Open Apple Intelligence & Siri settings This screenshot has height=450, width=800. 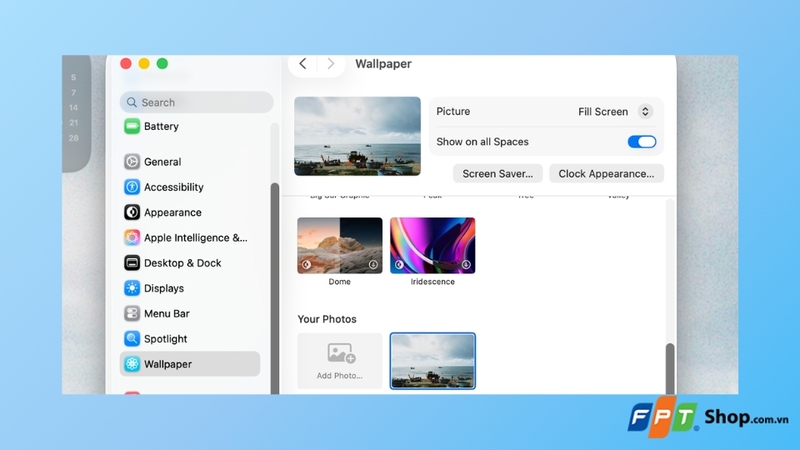coord(190,237)
